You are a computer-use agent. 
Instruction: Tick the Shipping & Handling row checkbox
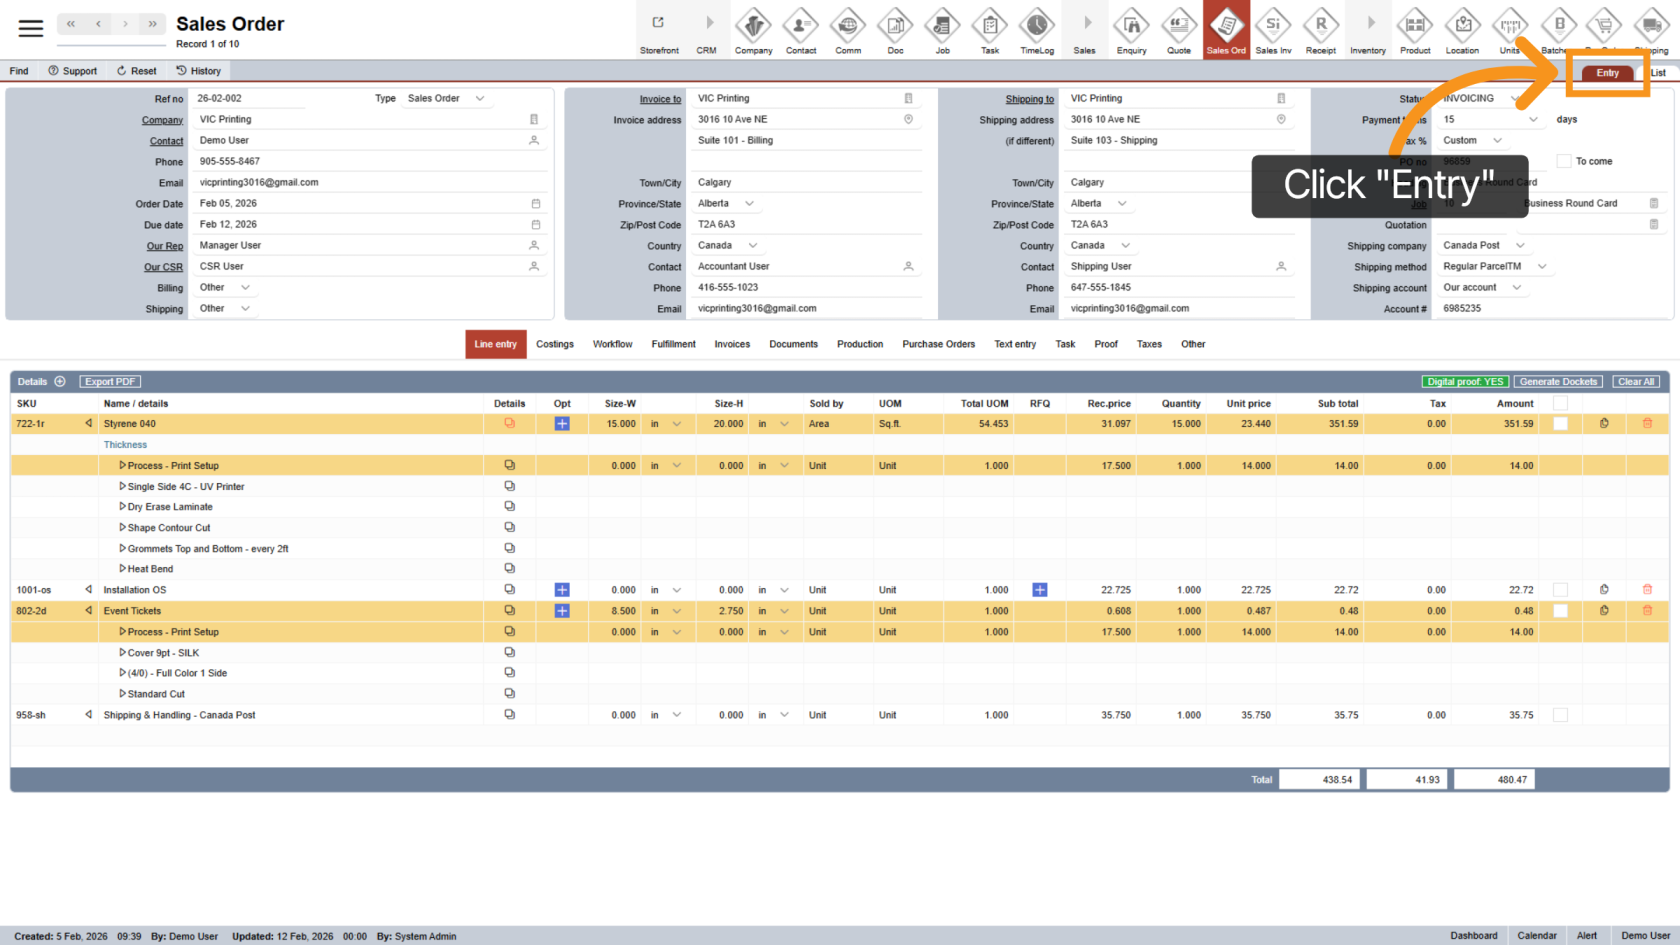tap(1560, 715)
